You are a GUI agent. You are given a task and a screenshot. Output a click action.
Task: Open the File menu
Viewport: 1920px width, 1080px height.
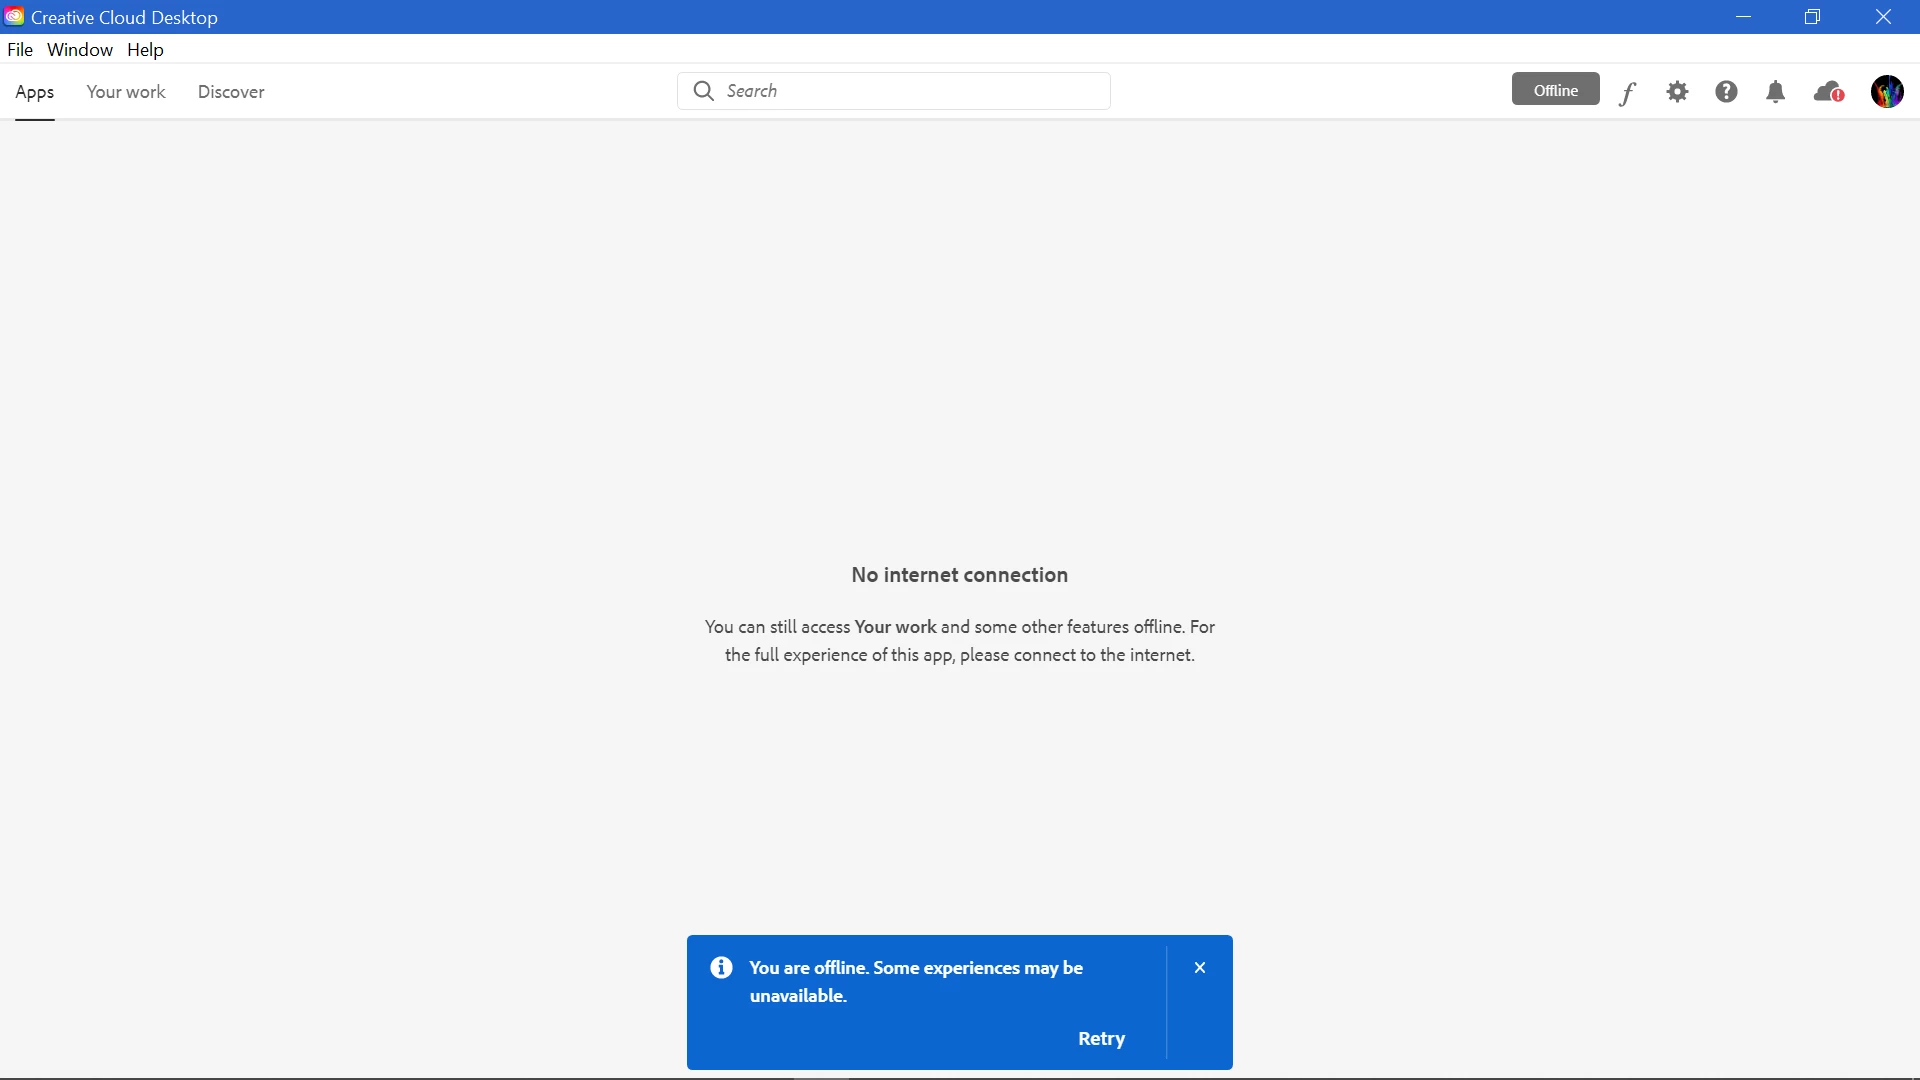click(20, 49)
